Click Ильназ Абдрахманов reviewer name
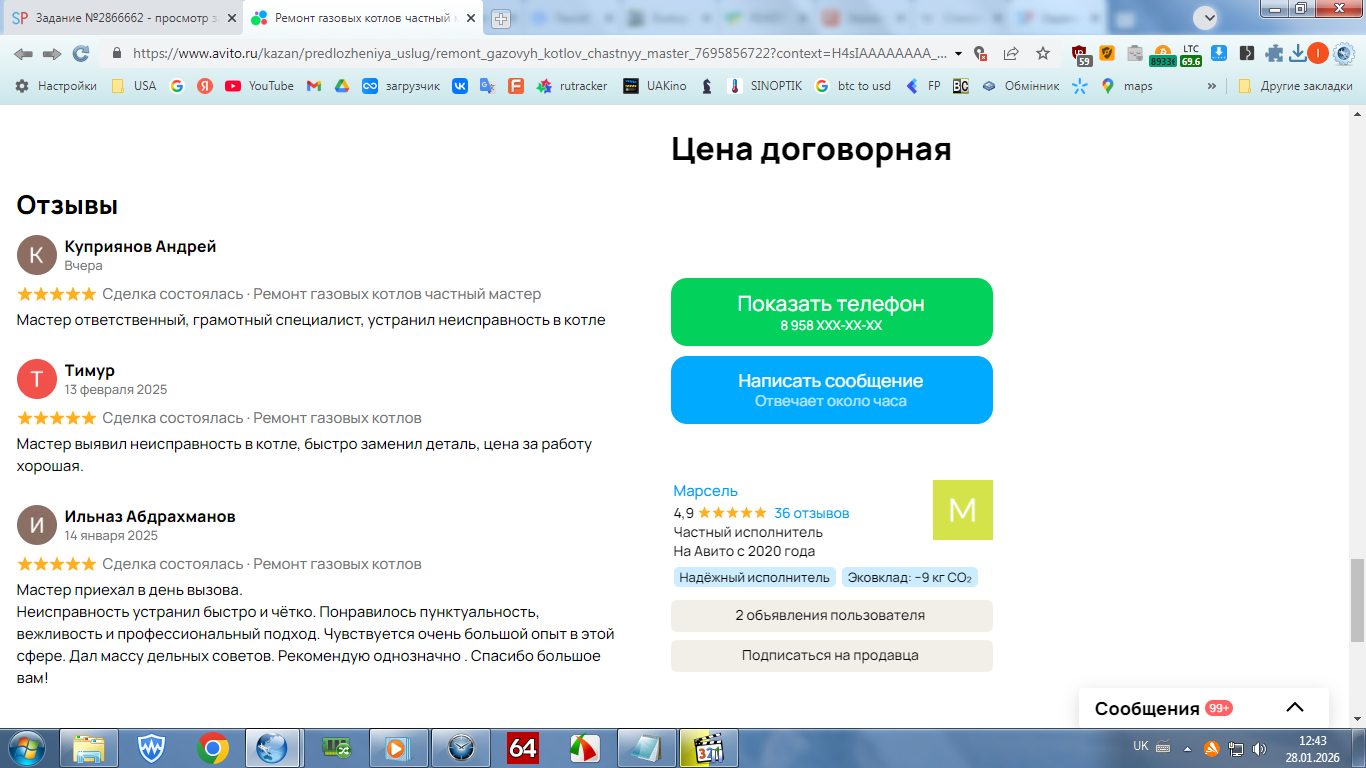This screenshot has width=1366, height=768. [150, 517]
